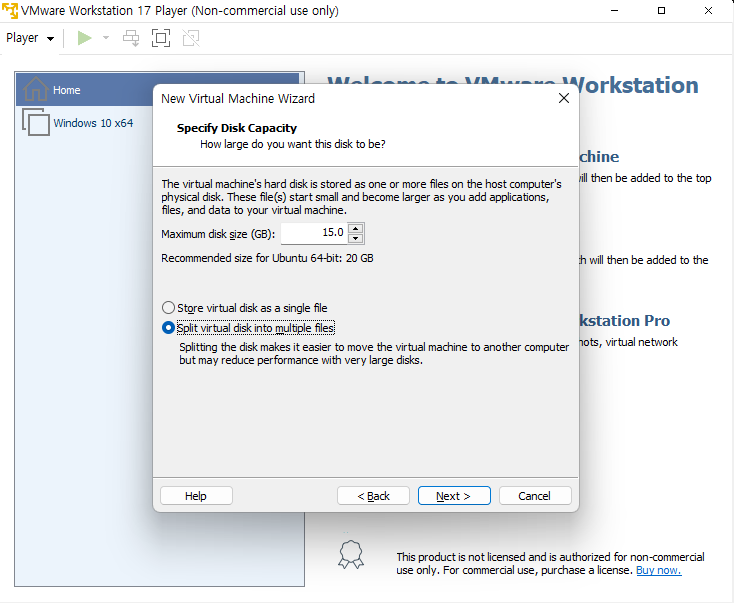
Task: Click the 'Specify Disk Capacity' heading
Action: point(237,128)
